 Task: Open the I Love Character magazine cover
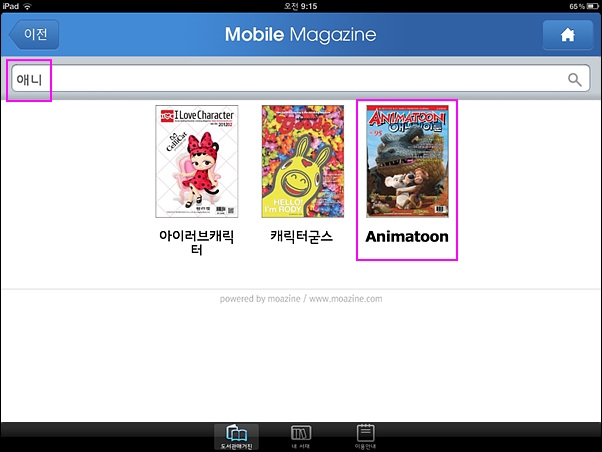197,162
